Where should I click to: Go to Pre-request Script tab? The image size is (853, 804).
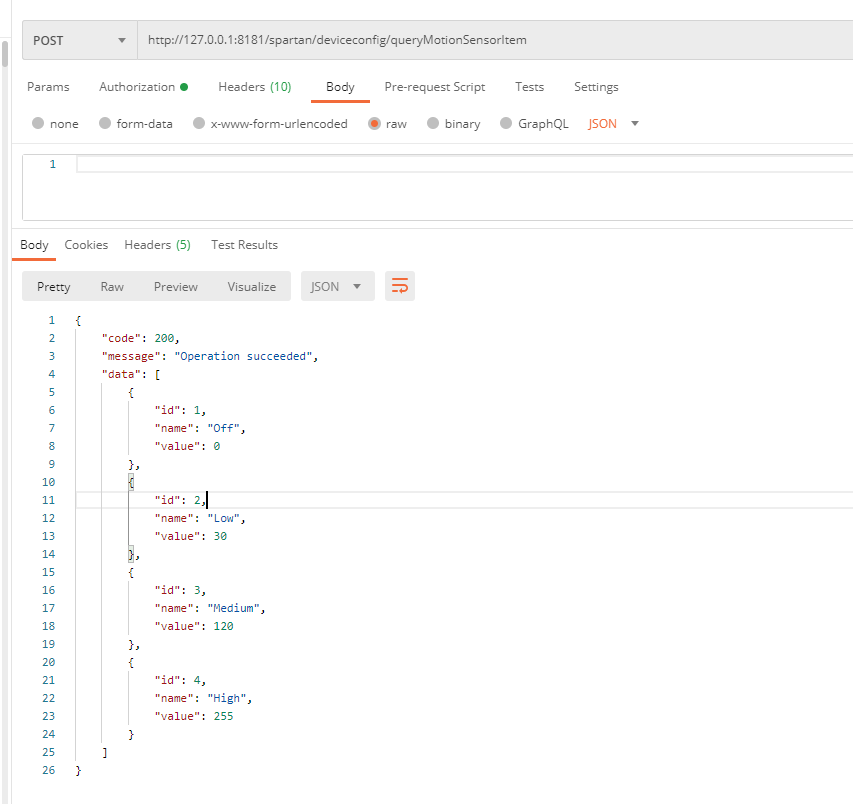point(434,87)
